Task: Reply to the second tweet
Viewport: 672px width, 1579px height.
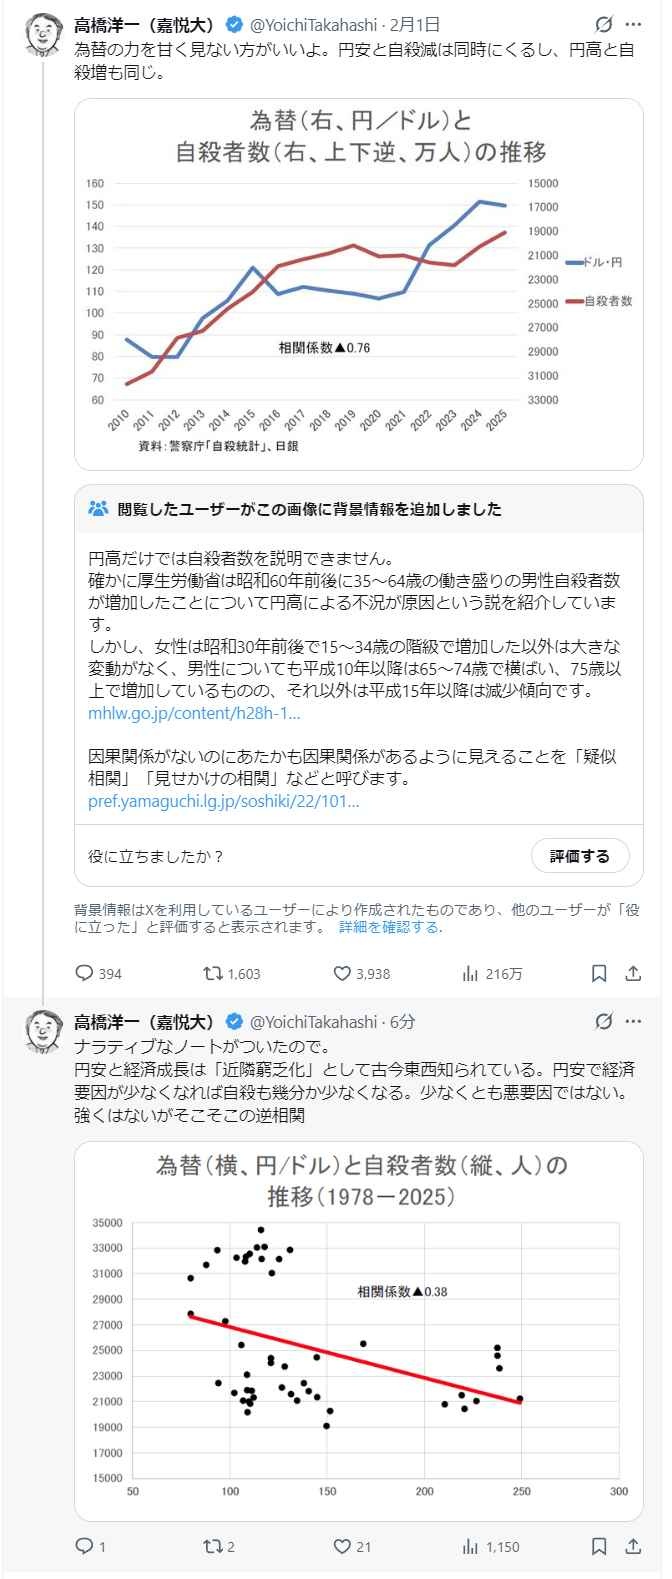Action: point(85,1546)
